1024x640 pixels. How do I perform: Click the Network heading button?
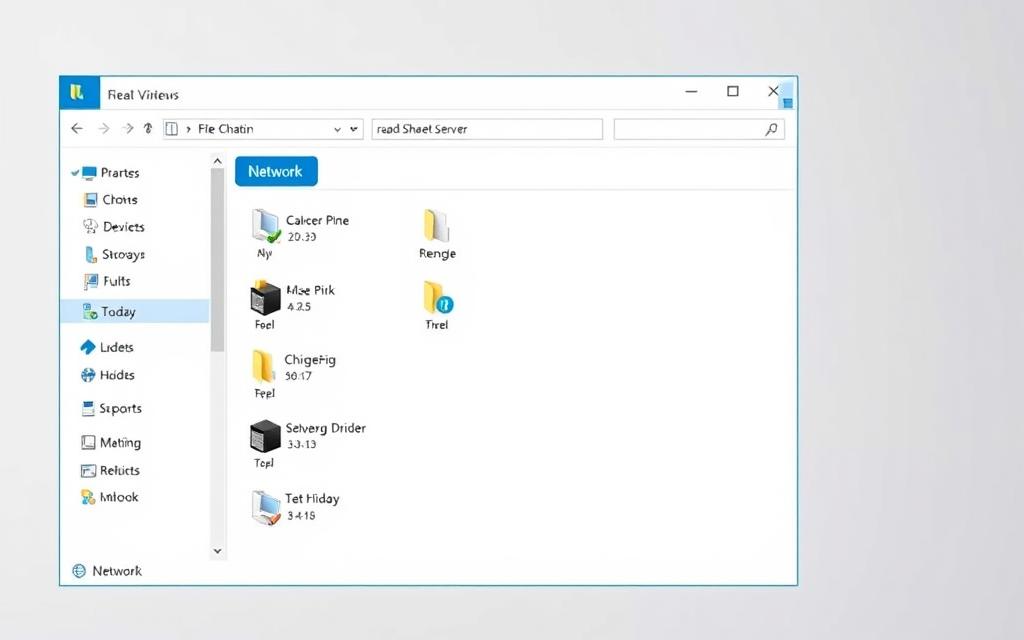click(x=276, y=171)
